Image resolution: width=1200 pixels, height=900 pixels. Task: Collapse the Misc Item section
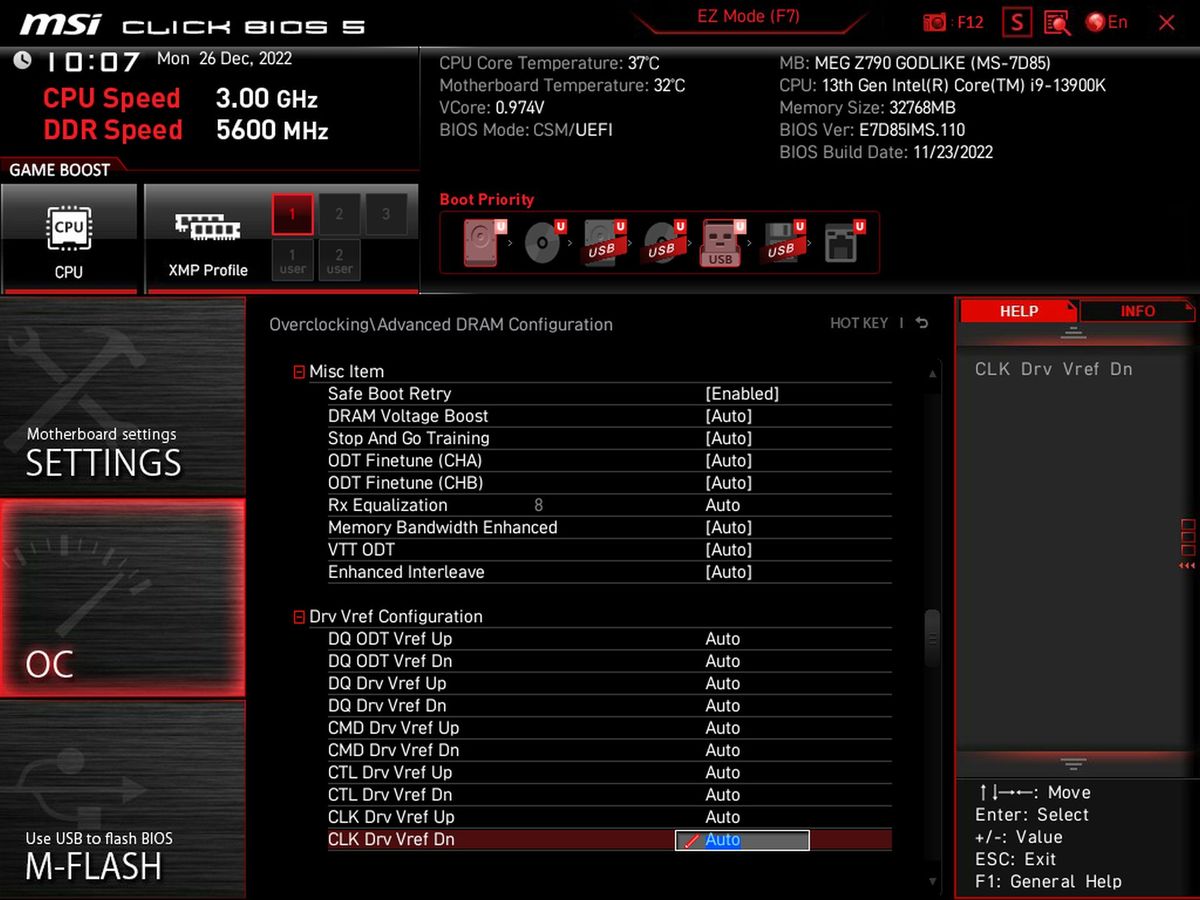299,372
